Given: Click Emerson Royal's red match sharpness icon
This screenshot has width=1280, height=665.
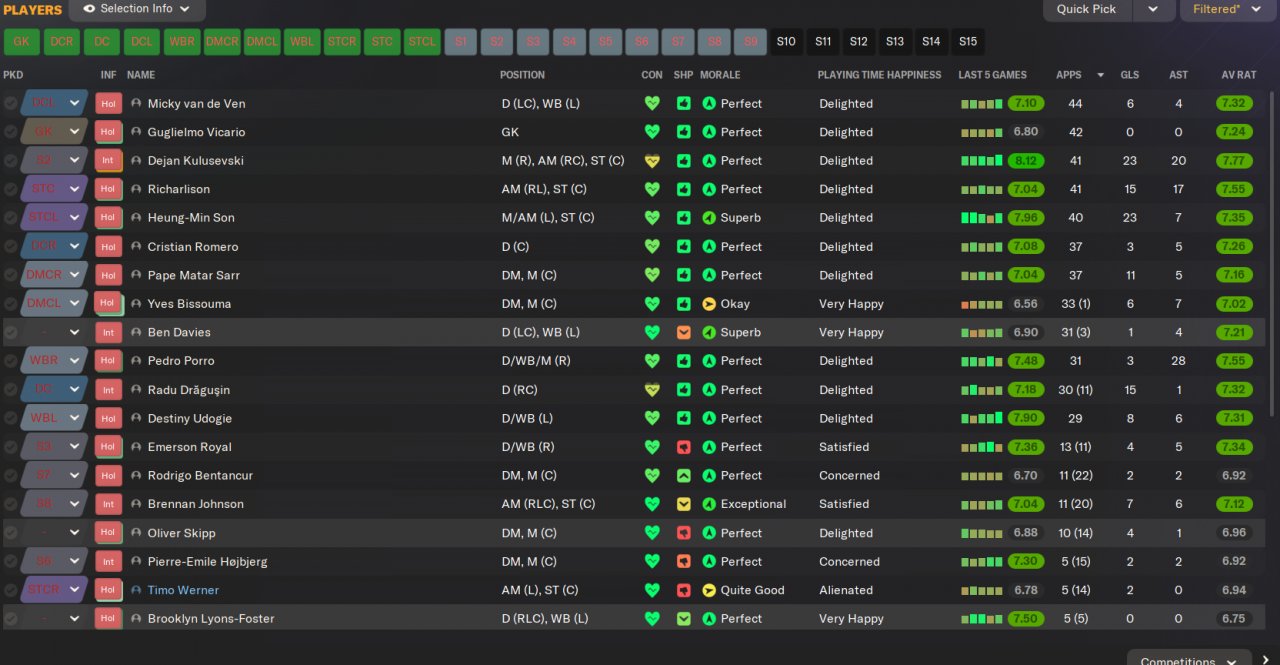Looking at the screenshot, I should pos(684,447).
